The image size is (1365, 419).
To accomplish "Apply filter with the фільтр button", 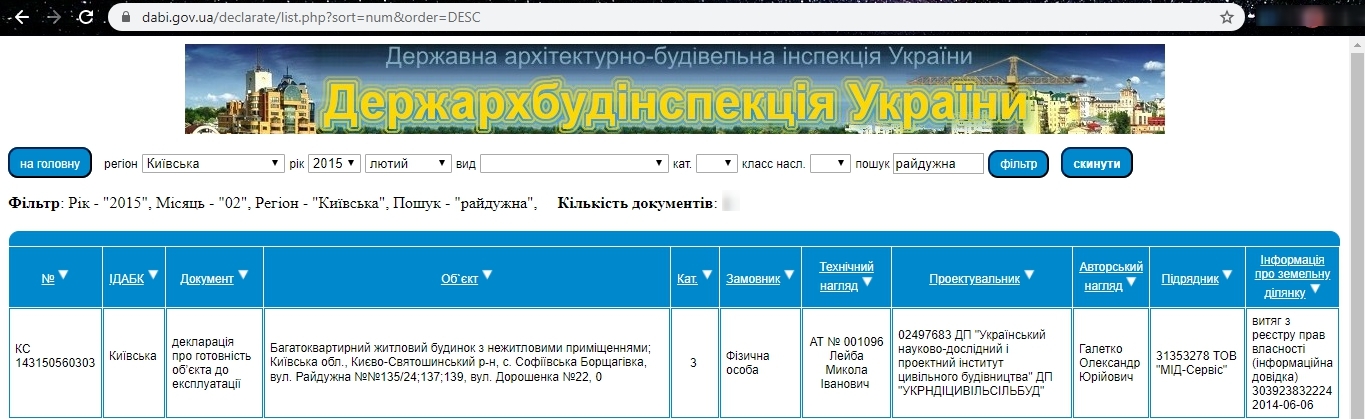I will [x=1019, y=163].
